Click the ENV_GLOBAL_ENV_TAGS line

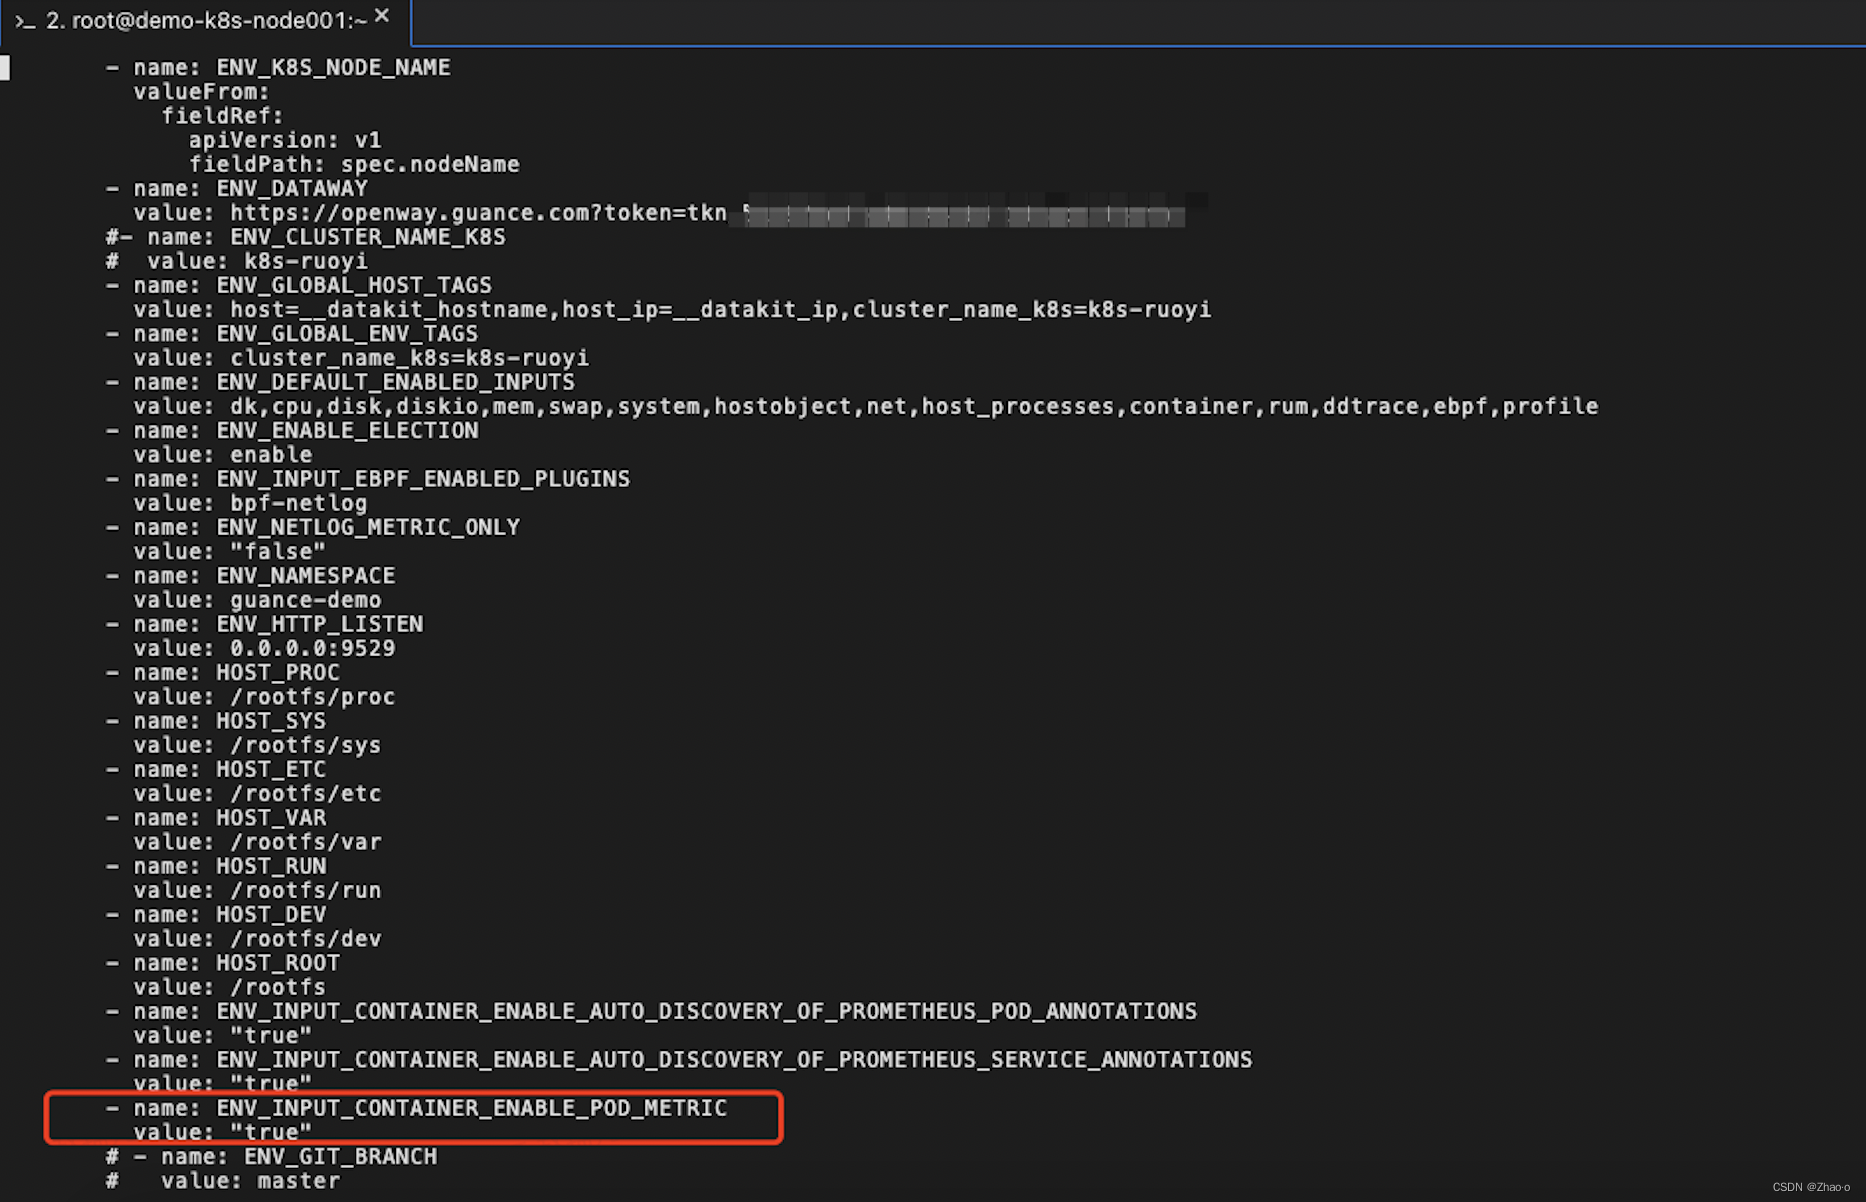pyautogui.click(x=292, y=333)
